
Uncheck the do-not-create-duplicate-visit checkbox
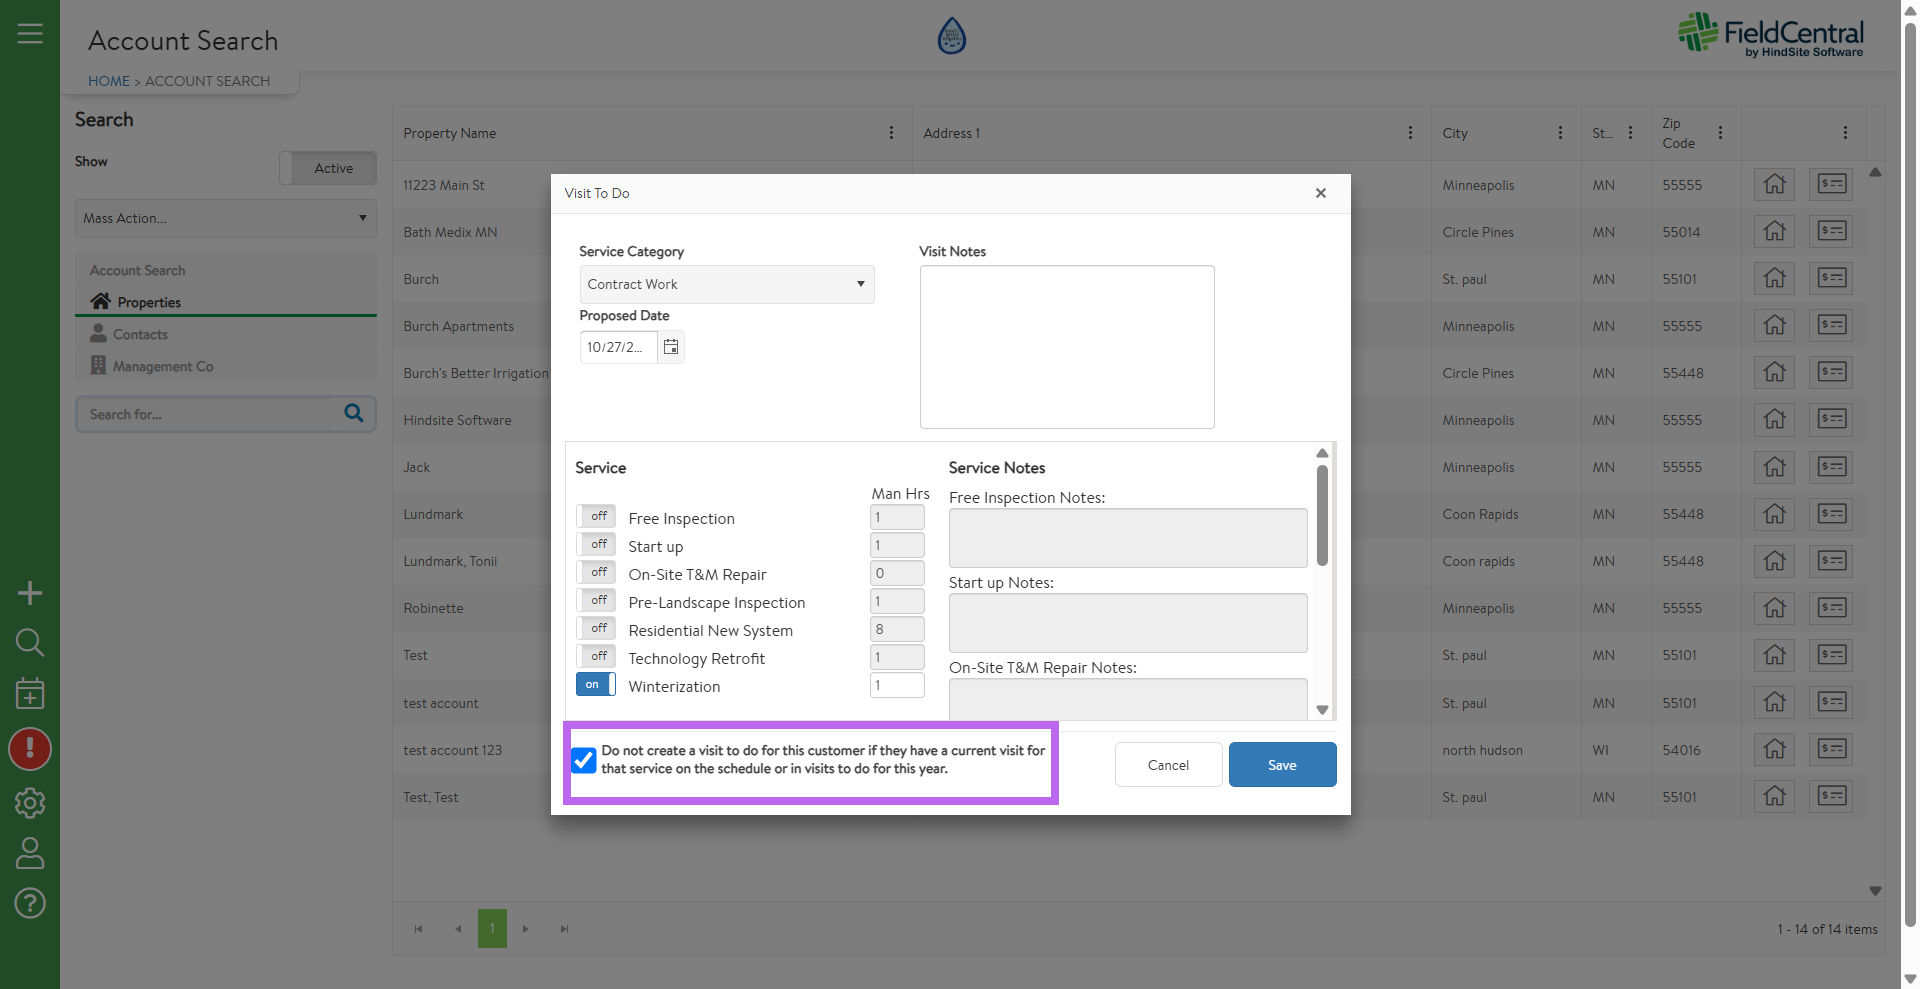tap(584, 760)
